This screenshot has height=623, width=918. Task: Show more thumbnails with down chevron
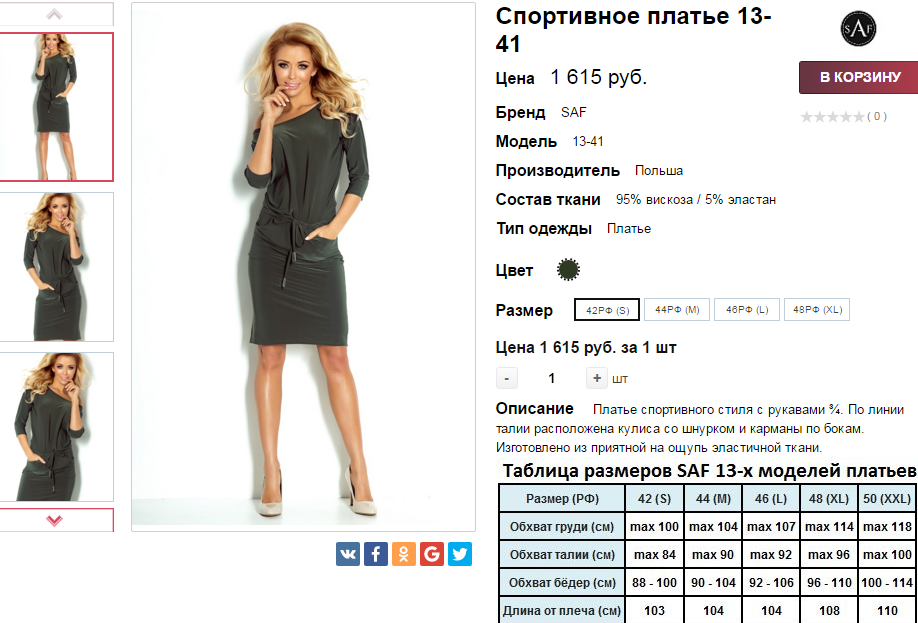click(x=54, y=519)
